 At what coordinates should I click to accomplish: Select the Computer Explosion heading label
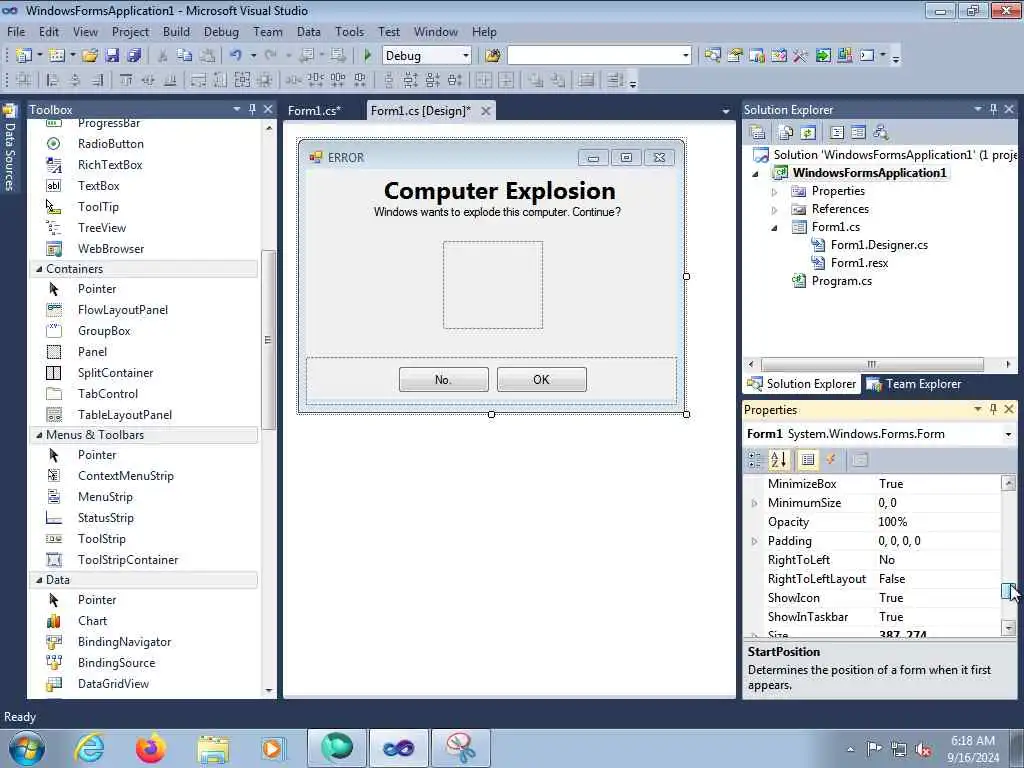click(500, 191)
